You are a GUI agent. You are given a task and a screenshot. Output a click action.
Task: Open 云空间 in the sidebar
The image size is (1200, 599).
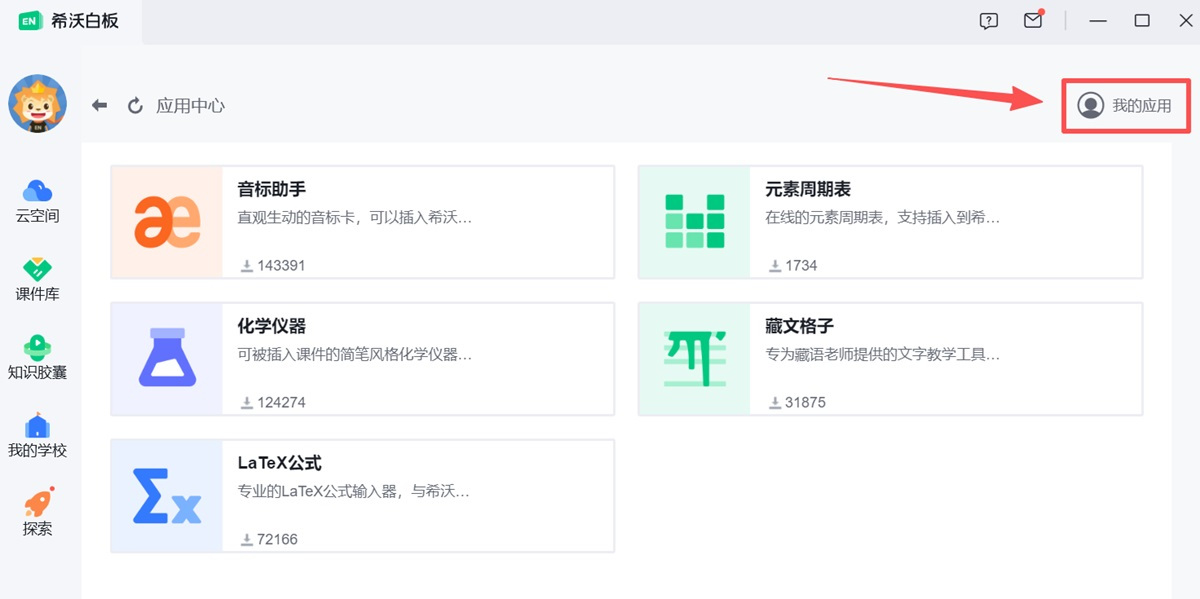pos(37,200)
